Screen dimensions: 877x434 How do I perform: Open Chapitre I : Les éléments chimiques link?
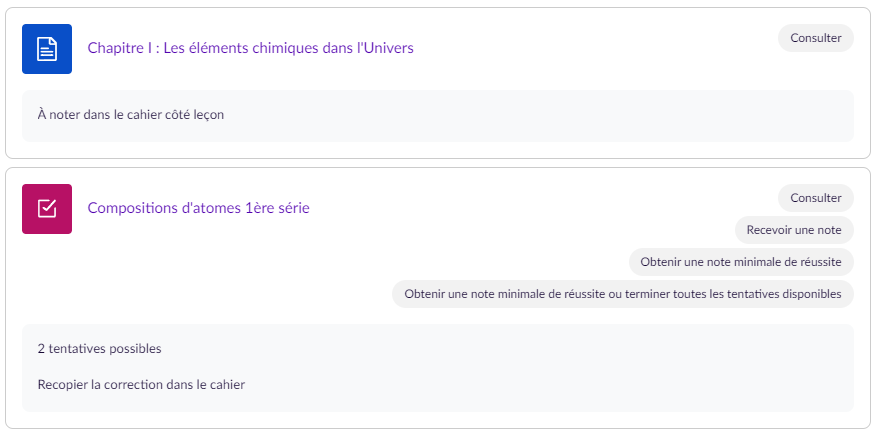[x=250, y=48]
